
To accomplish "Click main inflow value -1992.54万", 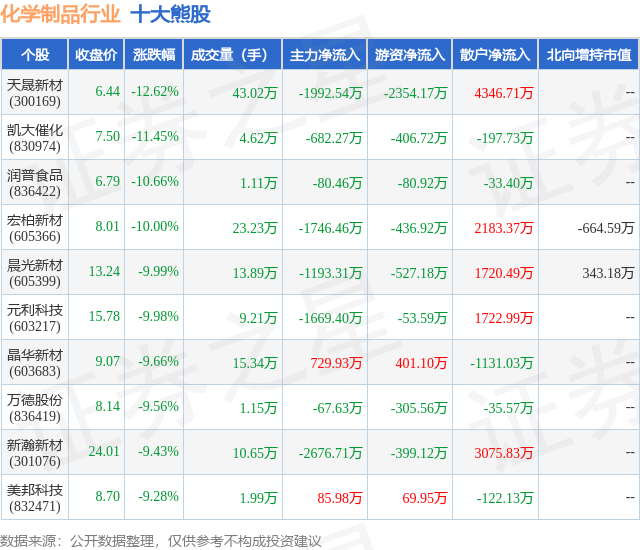I will 330,93.
